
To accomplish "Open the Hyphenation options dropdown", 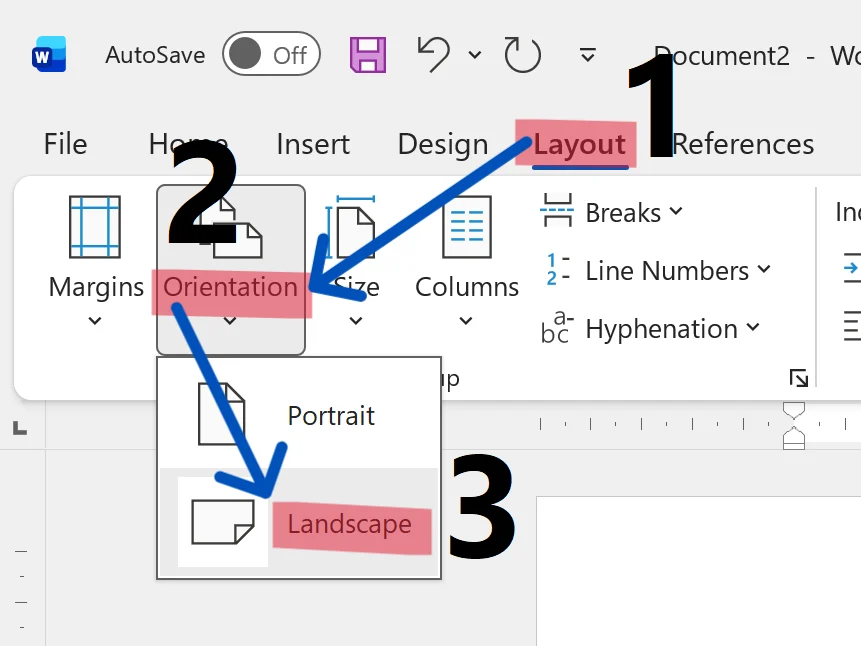I will (650, 328).
